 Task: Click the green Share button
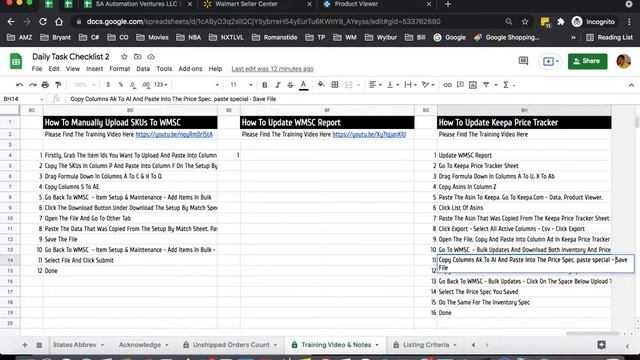click(x=587, y=61)
